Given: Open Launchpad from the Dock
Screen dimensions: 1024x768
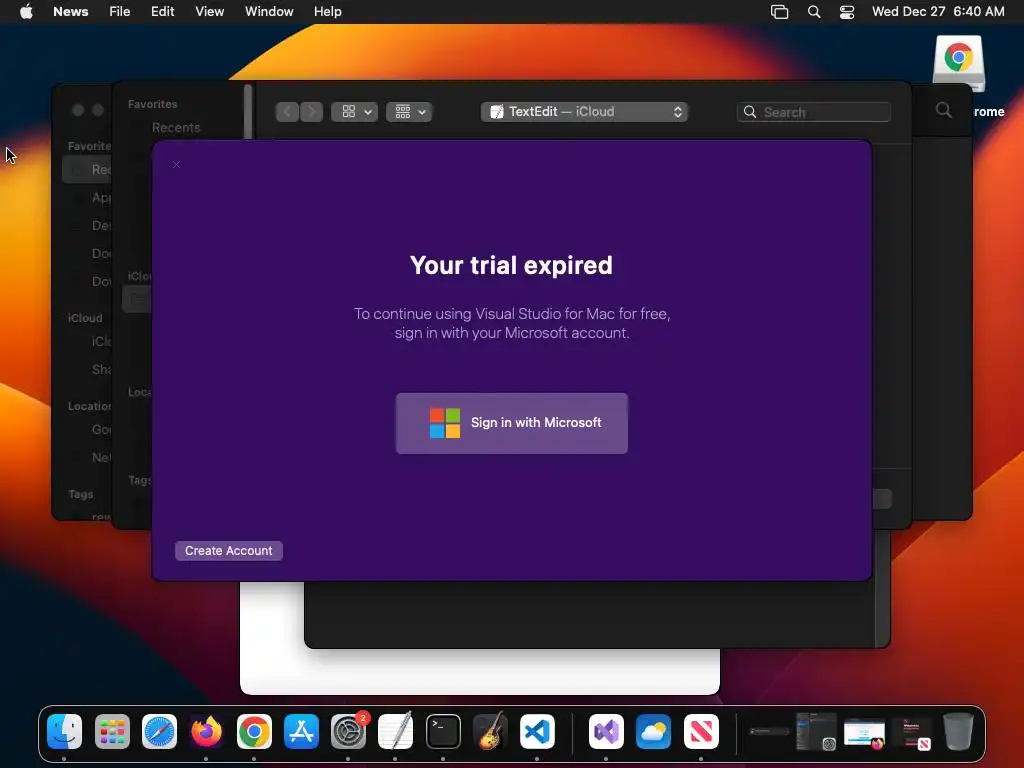Looking at the screenshot, I should coord(112,731).
